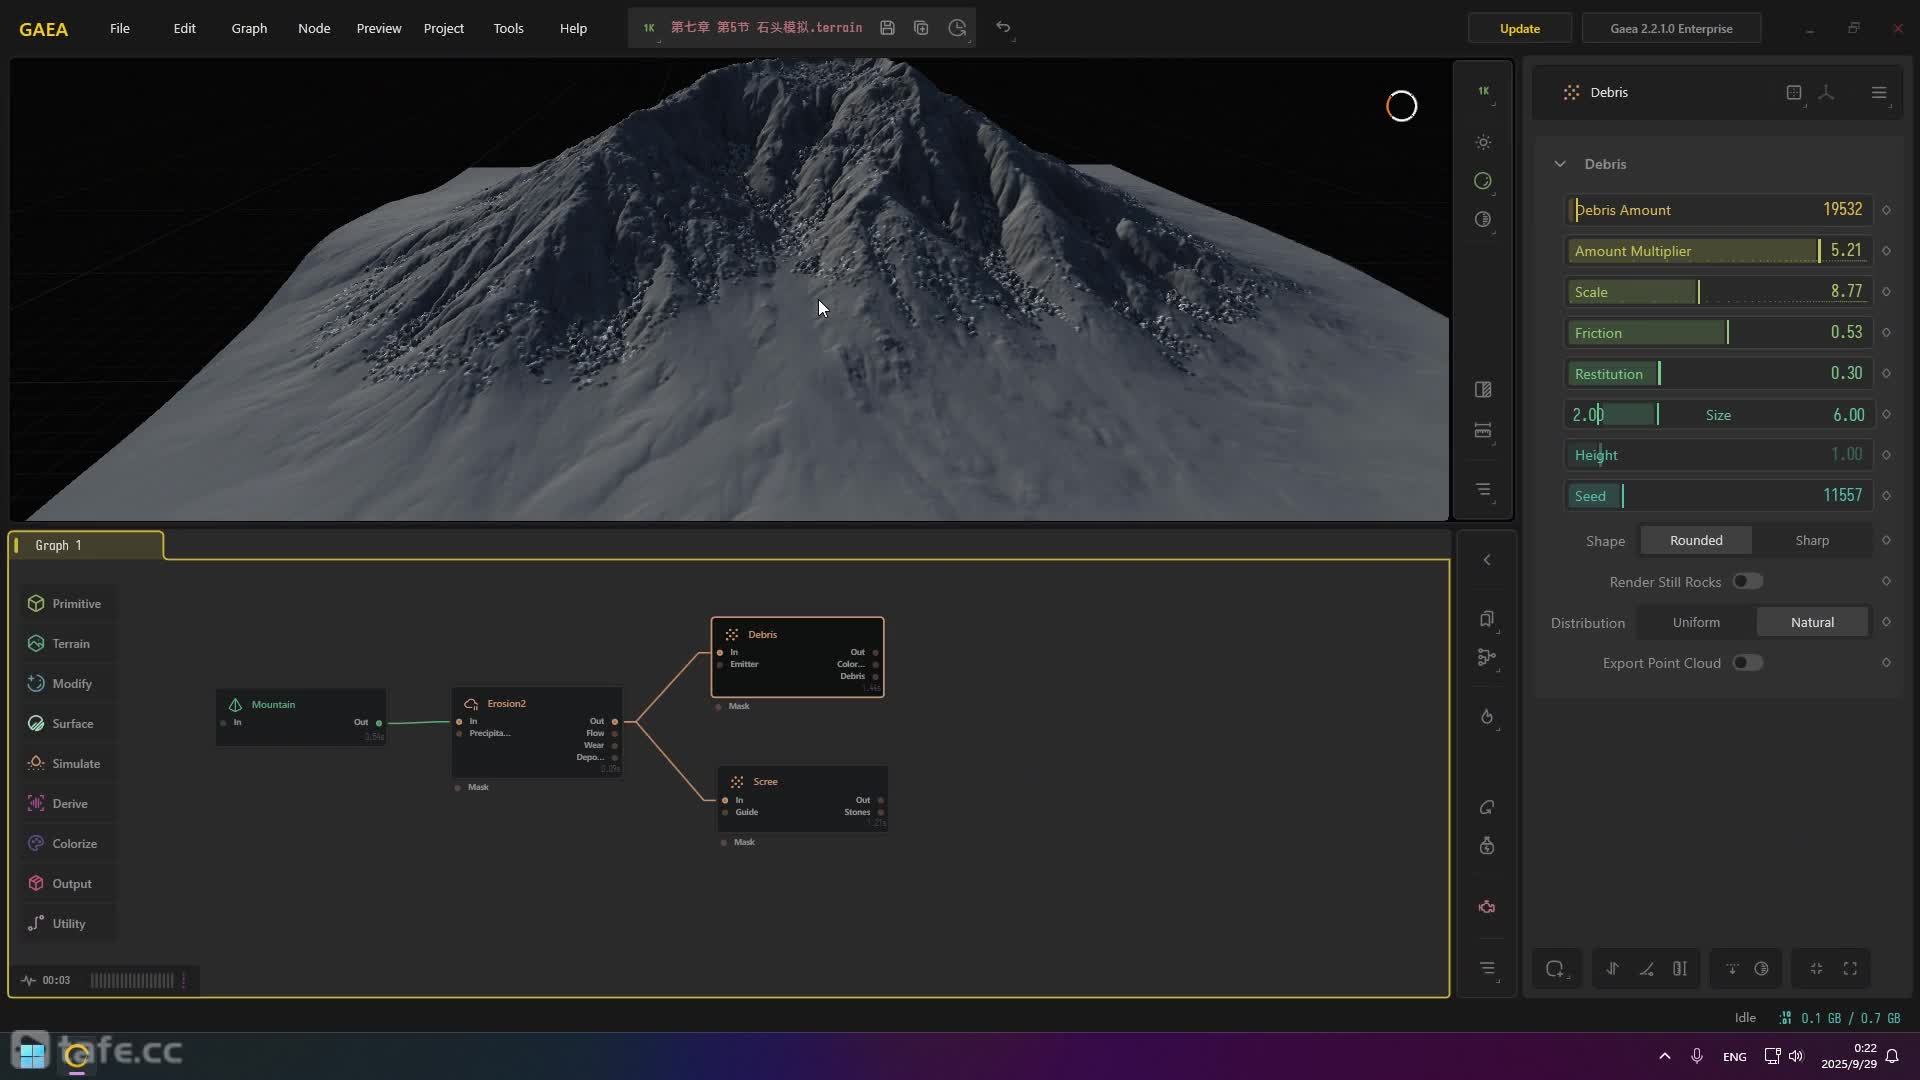Click the Colorize node category icon

point(36,843)
